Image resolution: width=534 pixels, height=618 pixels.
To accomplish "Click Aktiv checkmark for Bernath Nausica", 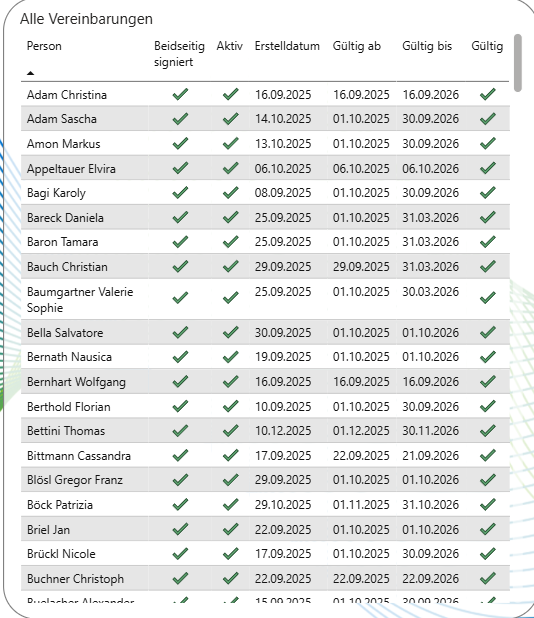I will (x=231, y=357).
